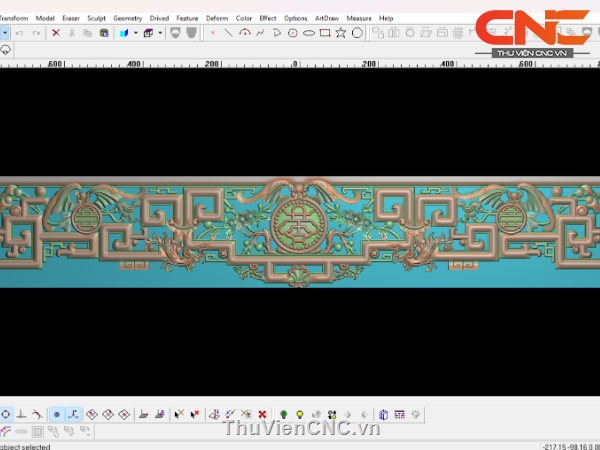Screen dimensions: 600x450
Task: Select the Arc drawing tool
Action: tap(244, 33)
